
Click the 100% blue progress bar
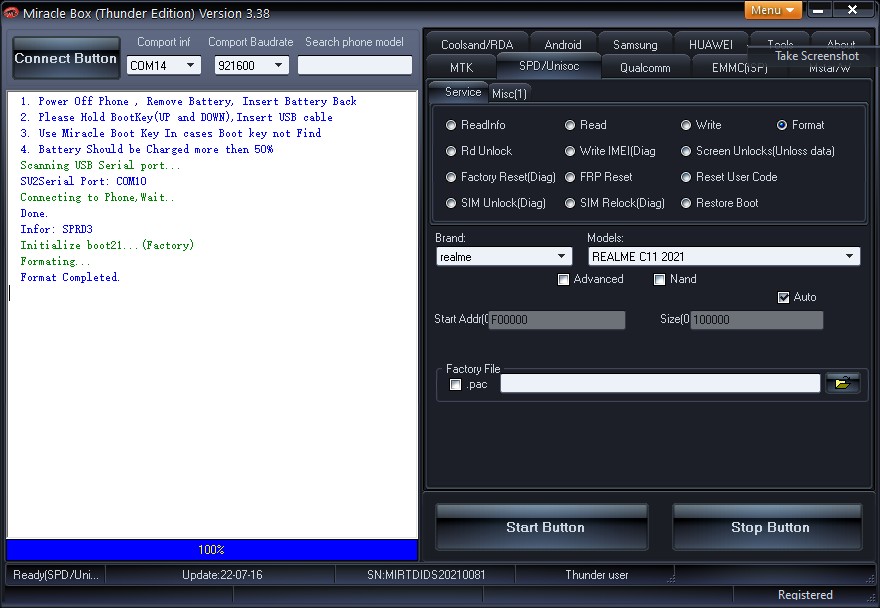click(x=212, y=550)
